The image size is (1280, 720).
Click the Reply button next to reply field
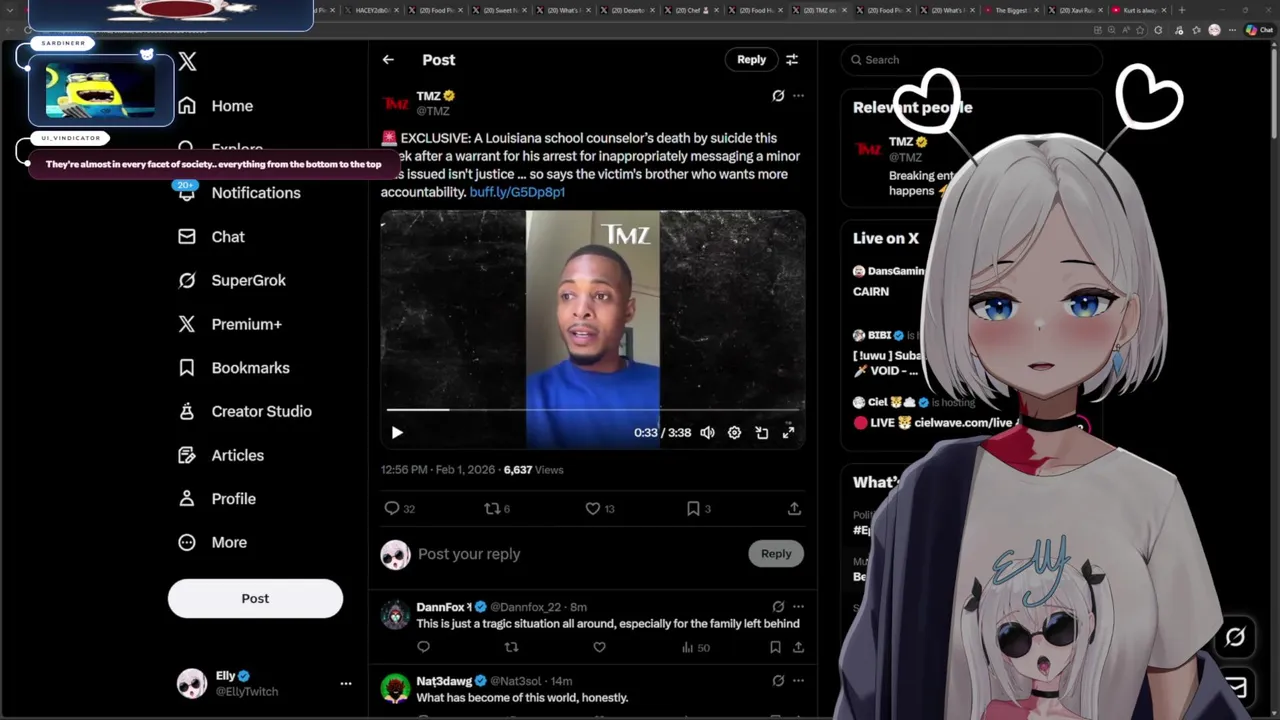coord(776,554)
